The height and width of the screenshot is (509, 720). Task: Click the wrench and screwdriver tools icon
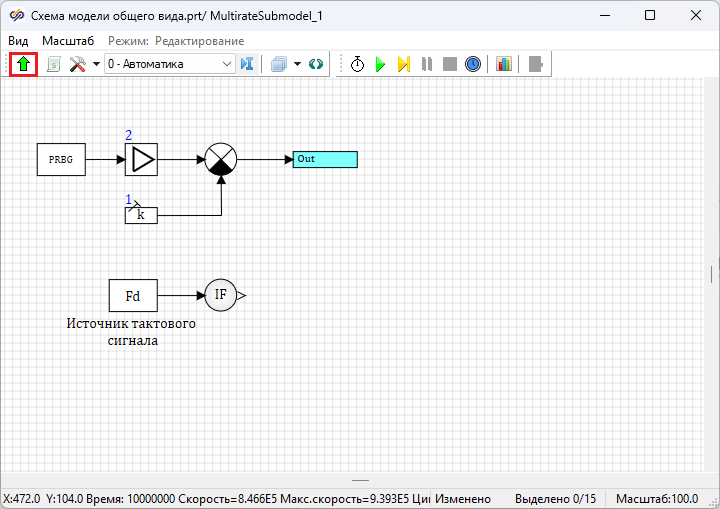click(x=77, y=64)
